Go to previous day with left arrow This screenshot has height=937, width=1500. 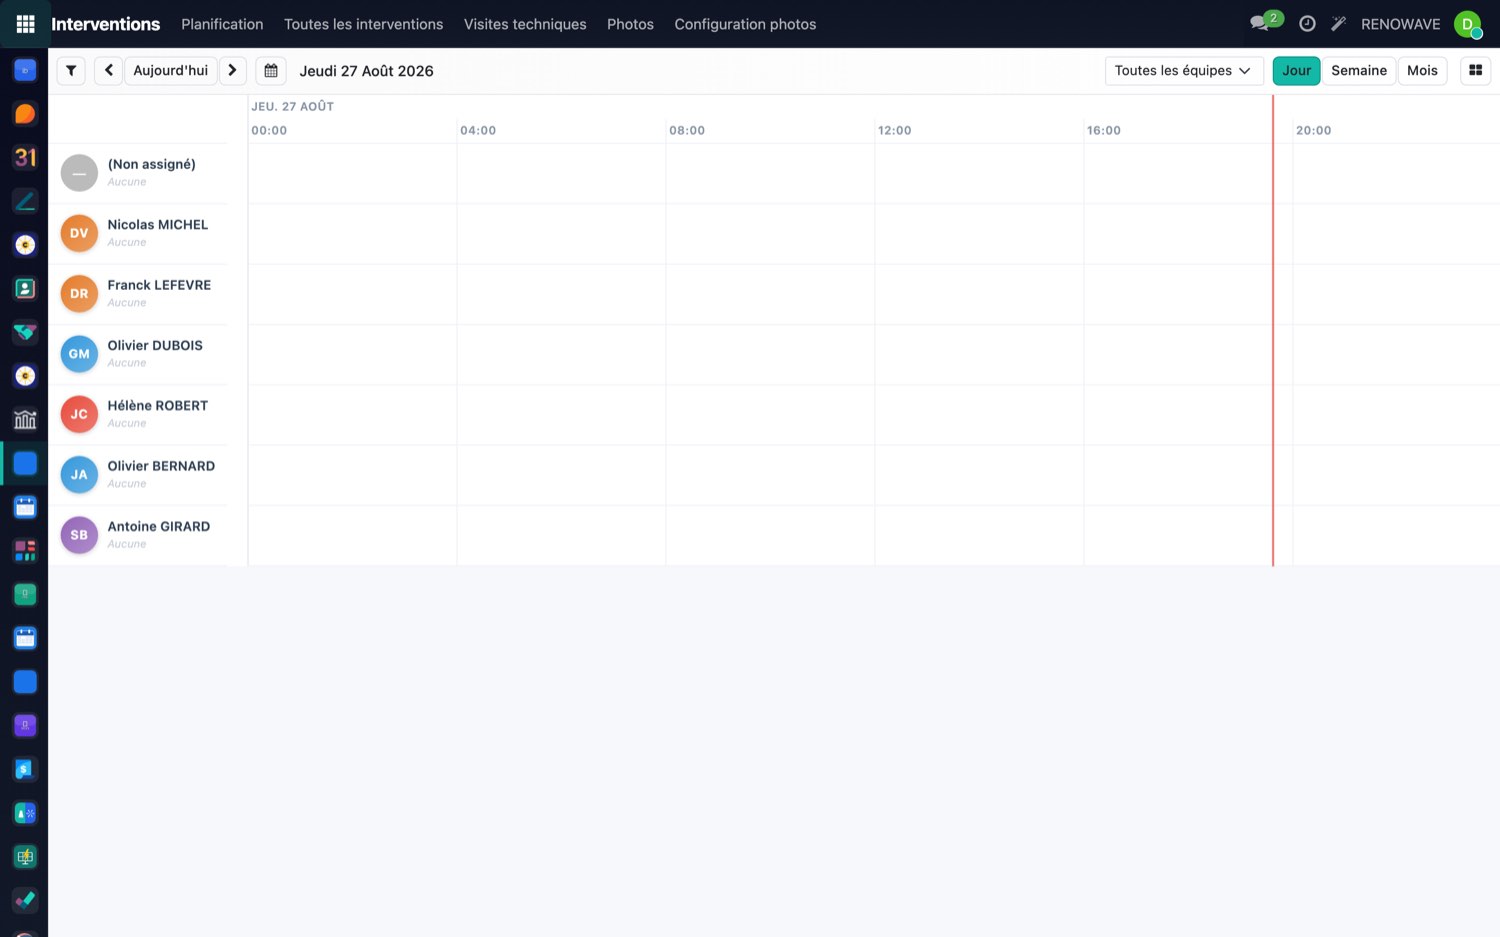(x=109, y=71)
